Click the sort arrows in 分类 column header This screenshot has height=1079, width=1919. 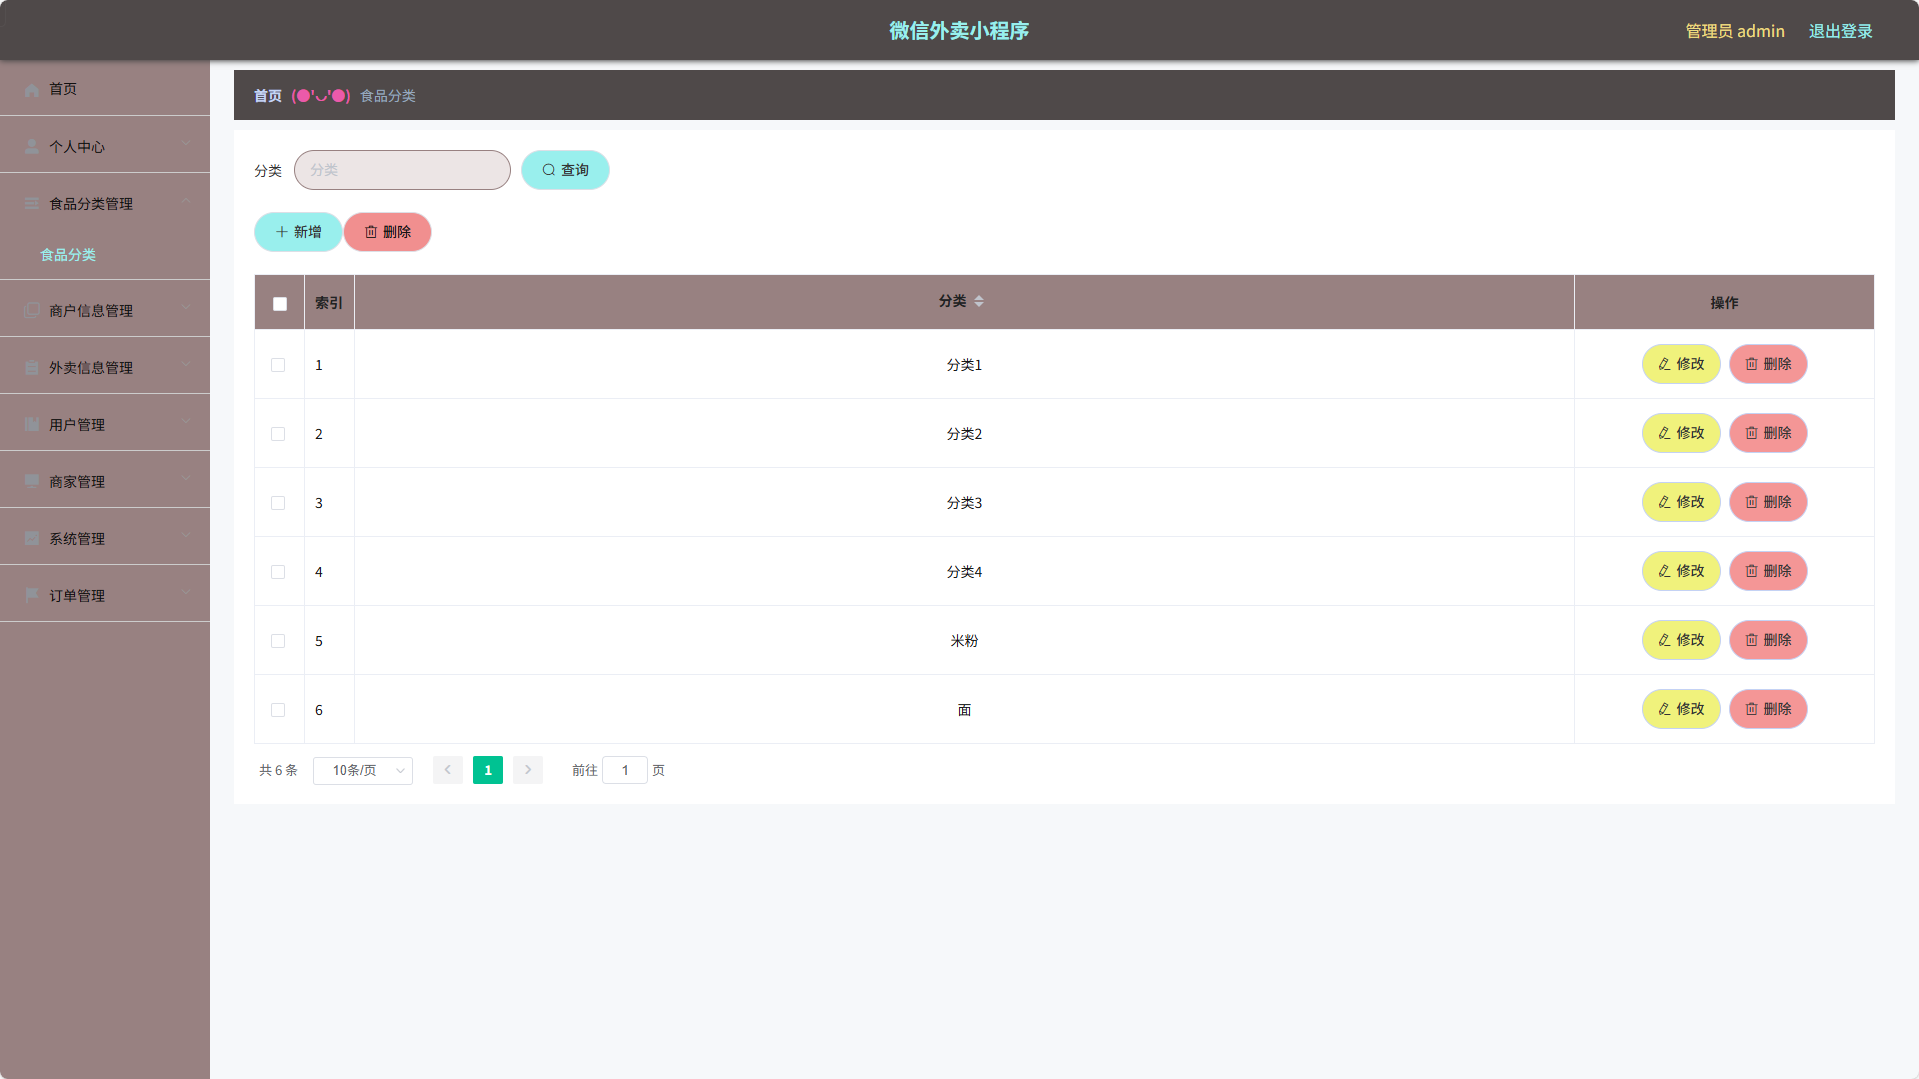click(x=979, y=302)
